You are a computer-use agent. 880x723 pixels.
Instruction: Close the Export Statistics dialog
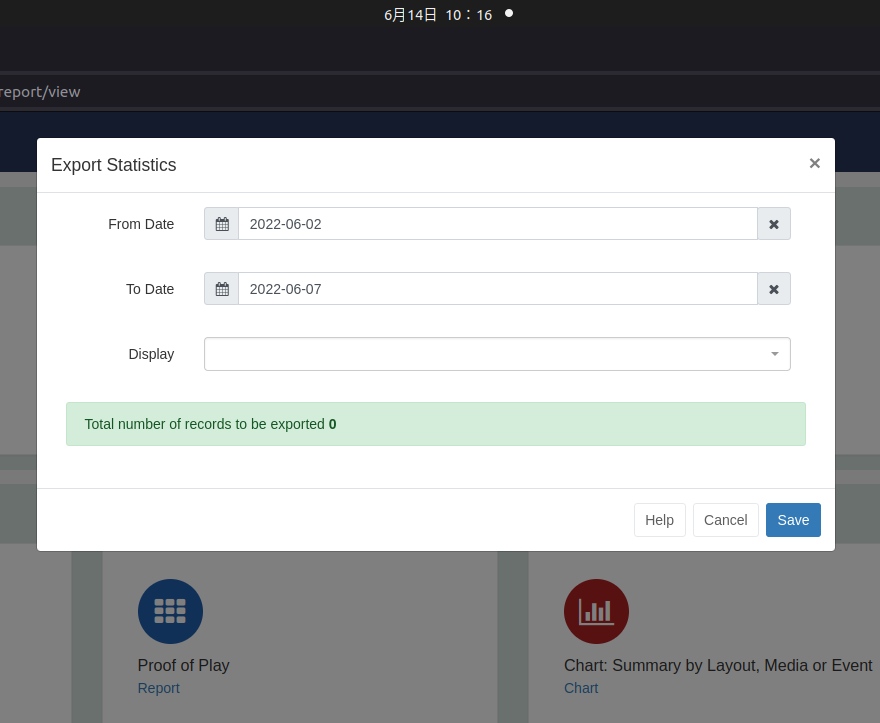click(x=814, y=163)
